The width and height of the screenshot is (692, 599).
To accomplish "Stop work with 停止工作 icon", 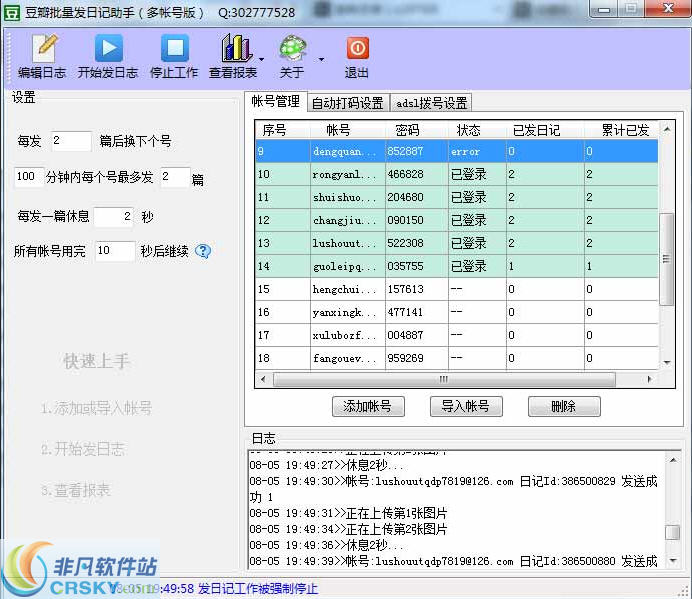I will 174,56.
